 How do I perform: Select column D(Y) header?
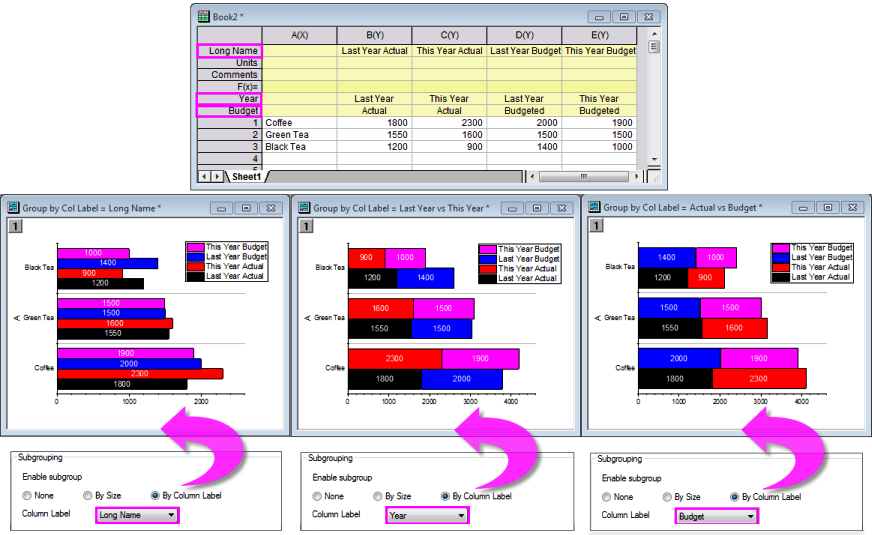524,35
